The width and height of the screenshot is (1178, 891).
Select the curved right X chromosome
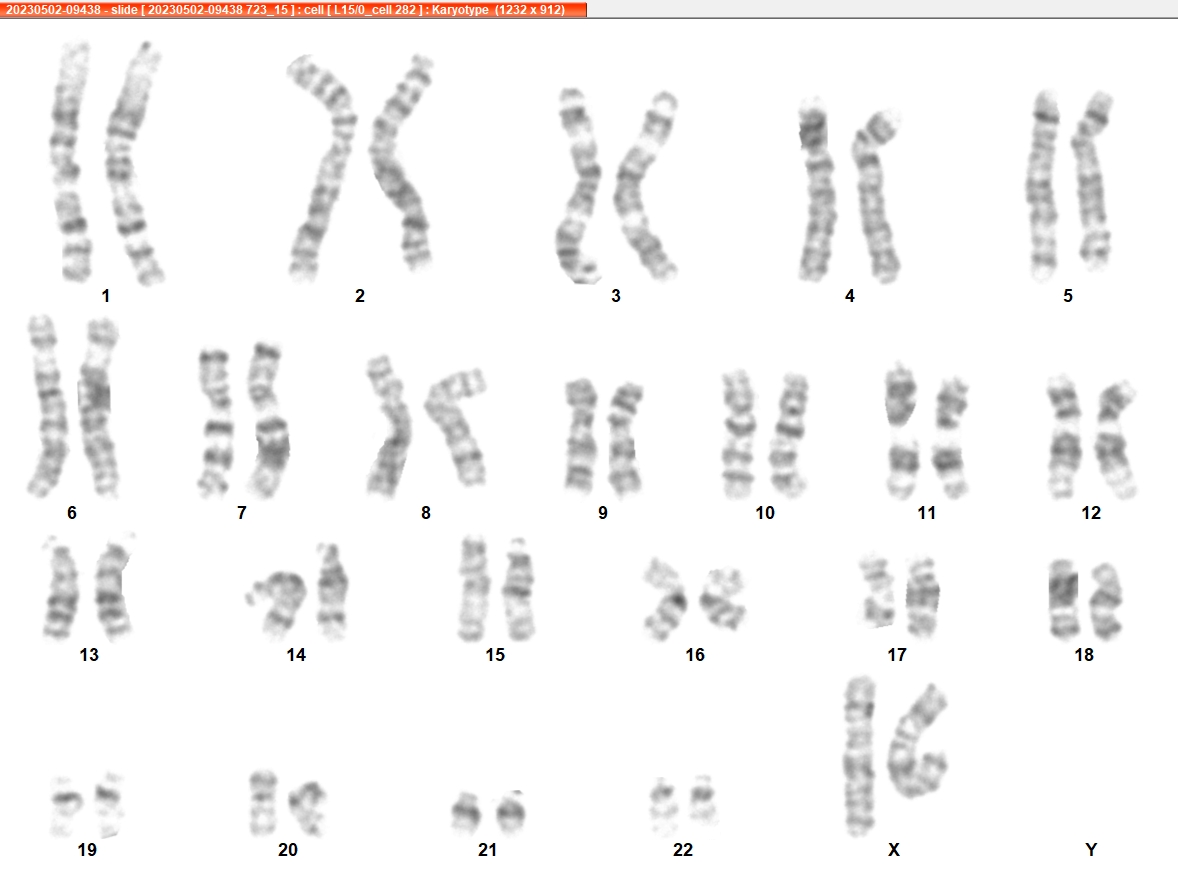[x=917, y=741]
